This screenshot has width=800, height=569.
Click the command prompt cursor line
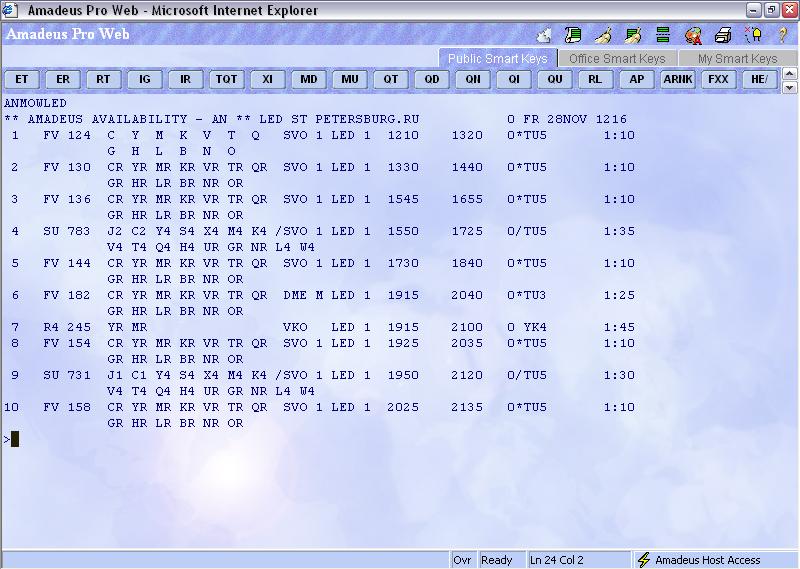pyautogui.click(x=11, y=439)
